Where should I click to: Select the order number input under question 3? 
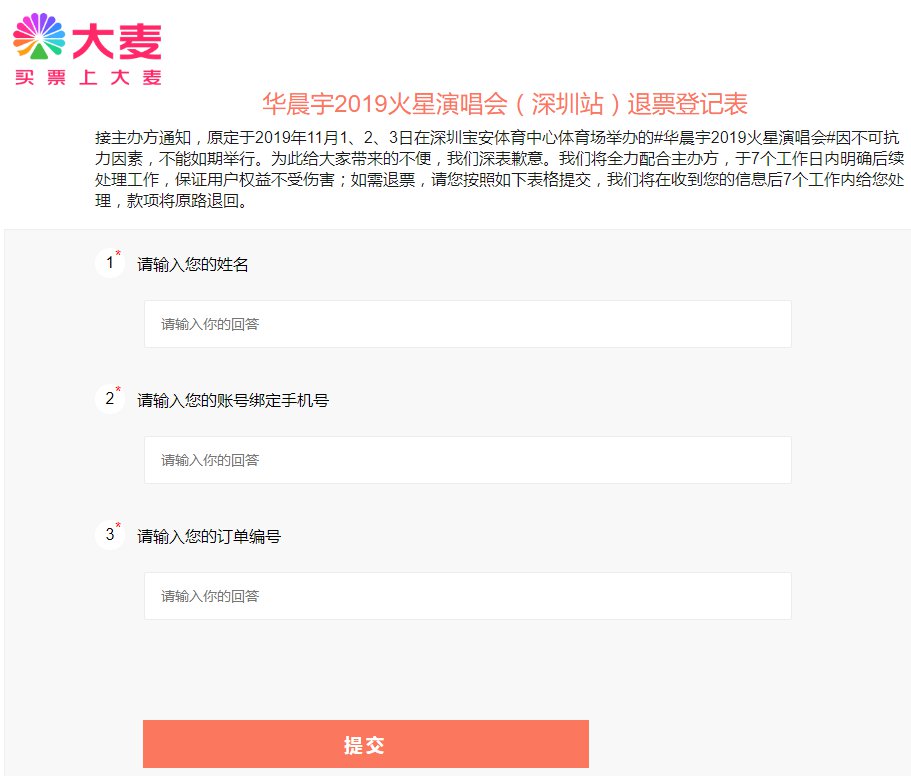pyautogui.click(x=467, y=596)
